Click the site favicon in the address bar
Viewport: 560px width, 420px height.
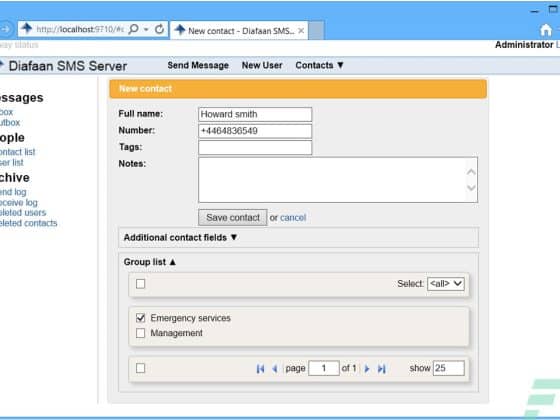pyautogui.click(x=26, y=28)
